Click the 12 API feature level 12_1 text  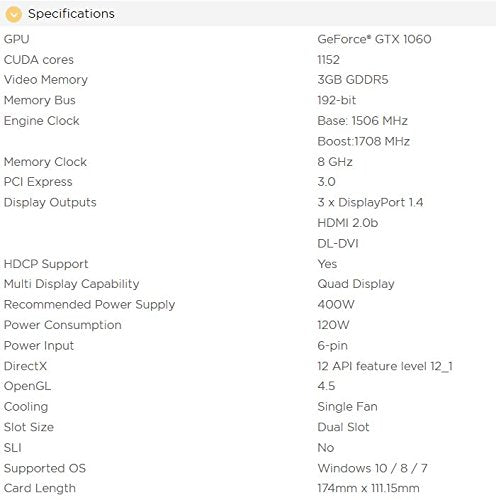click(x=385, y=366)
